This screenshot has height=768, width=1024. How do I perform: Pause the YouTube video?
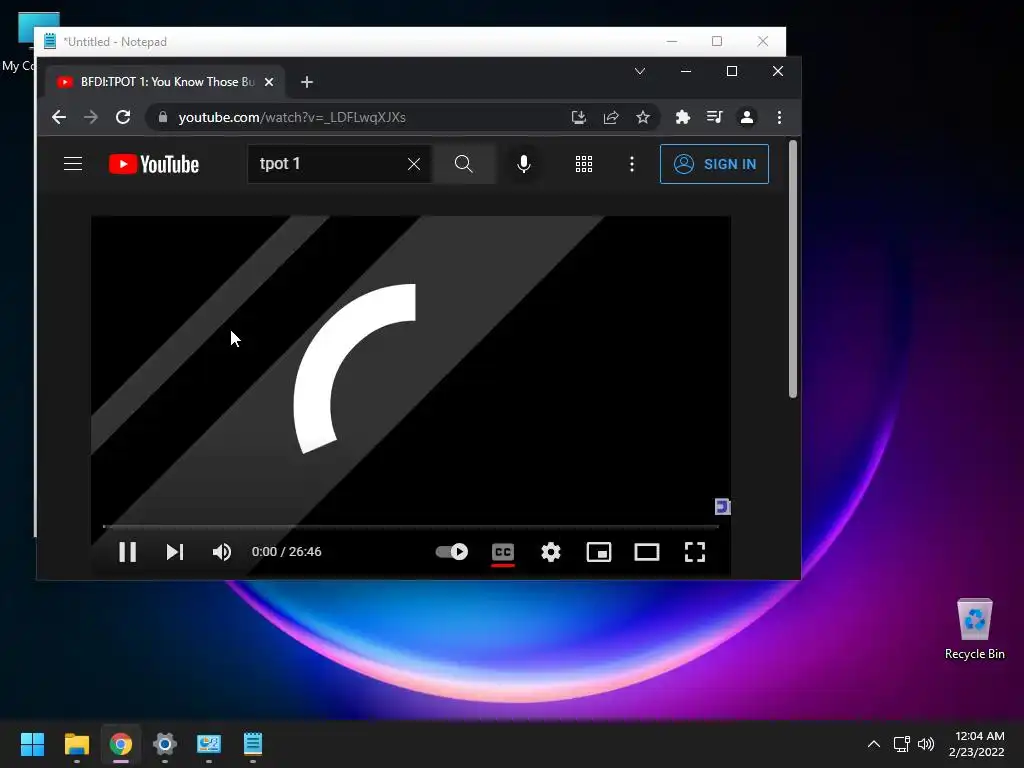tap(127, 552)
